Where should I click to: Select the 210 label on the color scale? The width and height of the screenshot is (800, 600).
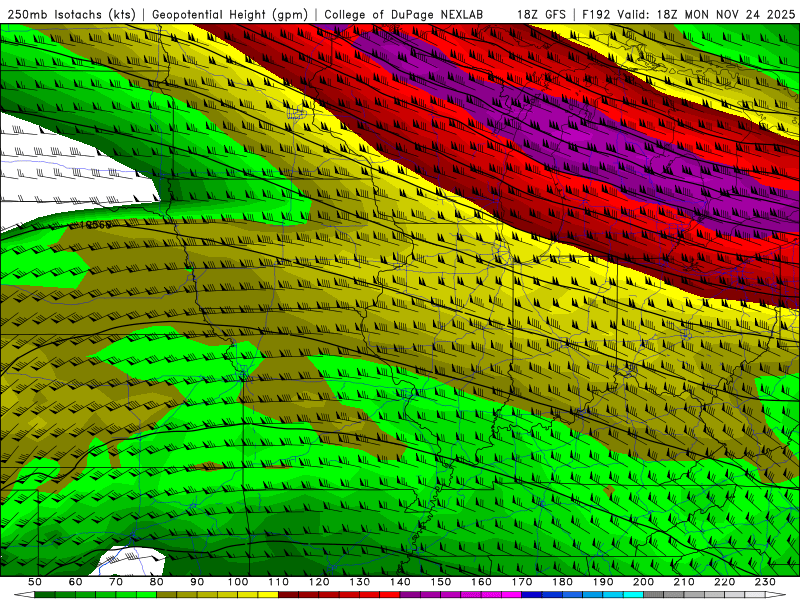(x=684, y=582)
